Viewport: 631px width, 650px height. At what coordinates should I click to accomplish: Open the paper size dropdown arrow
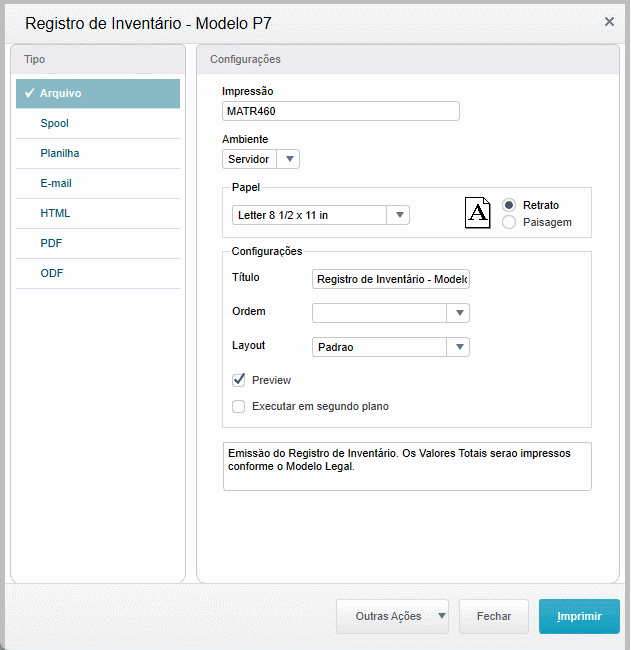tap(399, 215)
